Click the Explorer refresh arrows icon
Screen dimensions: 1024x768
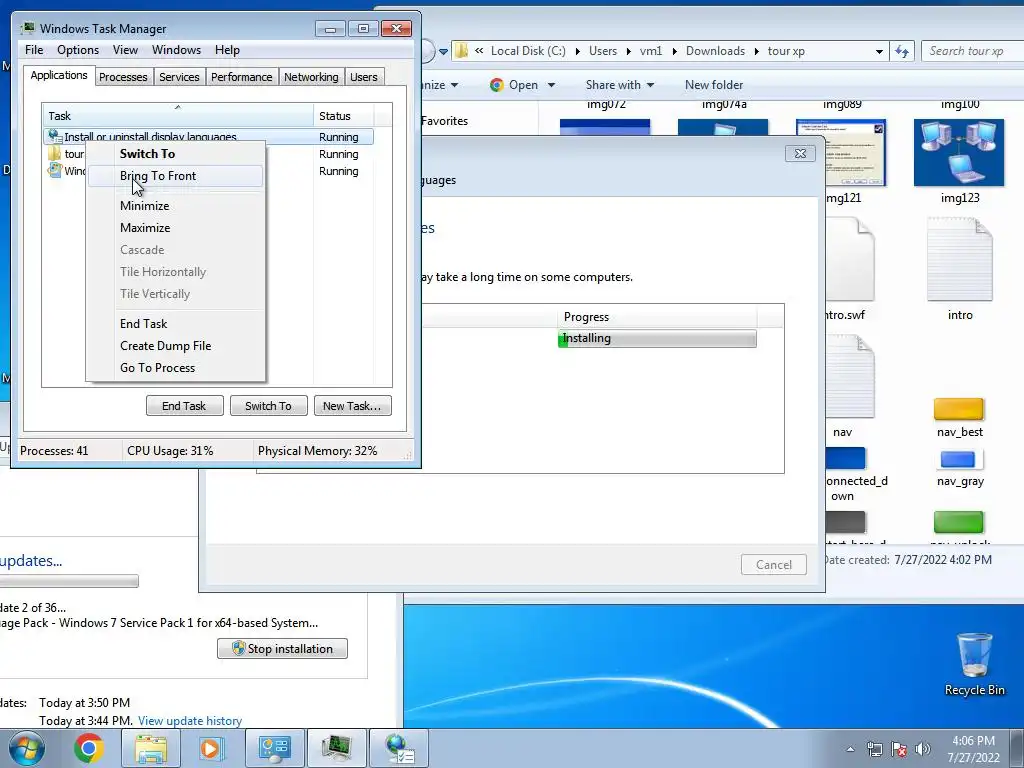(x=902, y=51)
